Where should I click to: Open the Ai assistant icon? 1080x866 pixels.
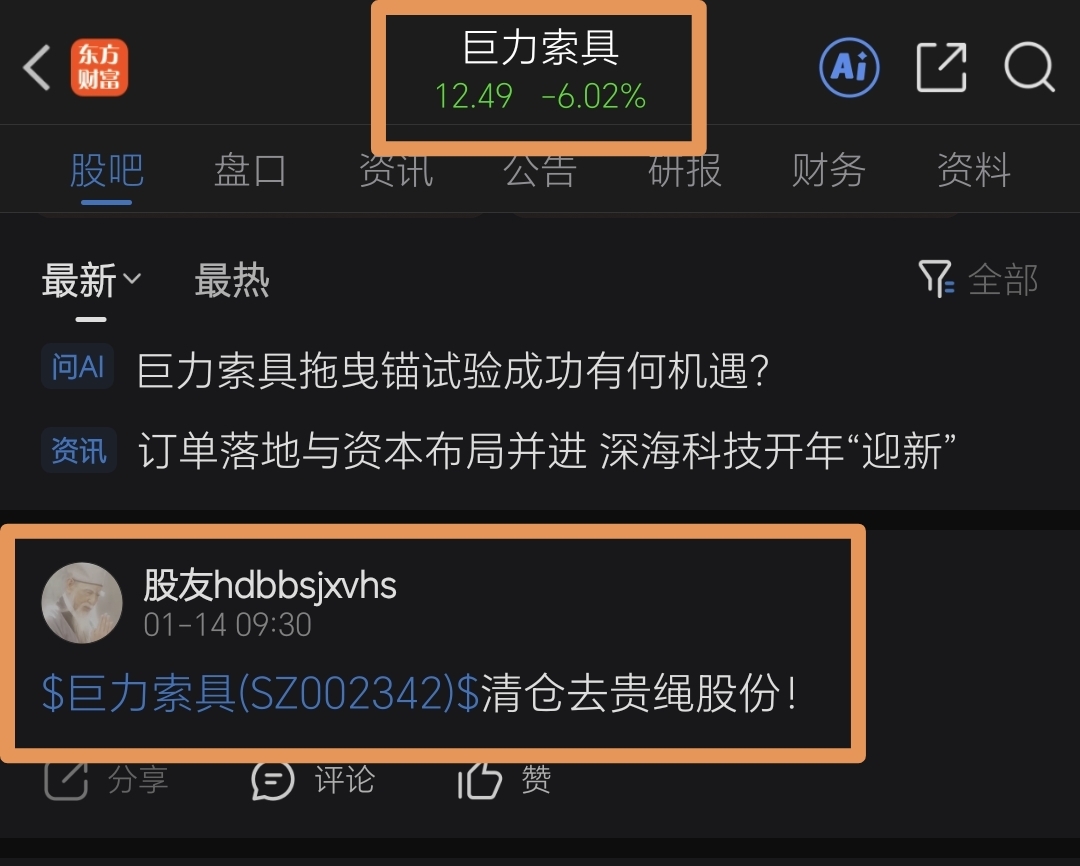tap(849, 68)
